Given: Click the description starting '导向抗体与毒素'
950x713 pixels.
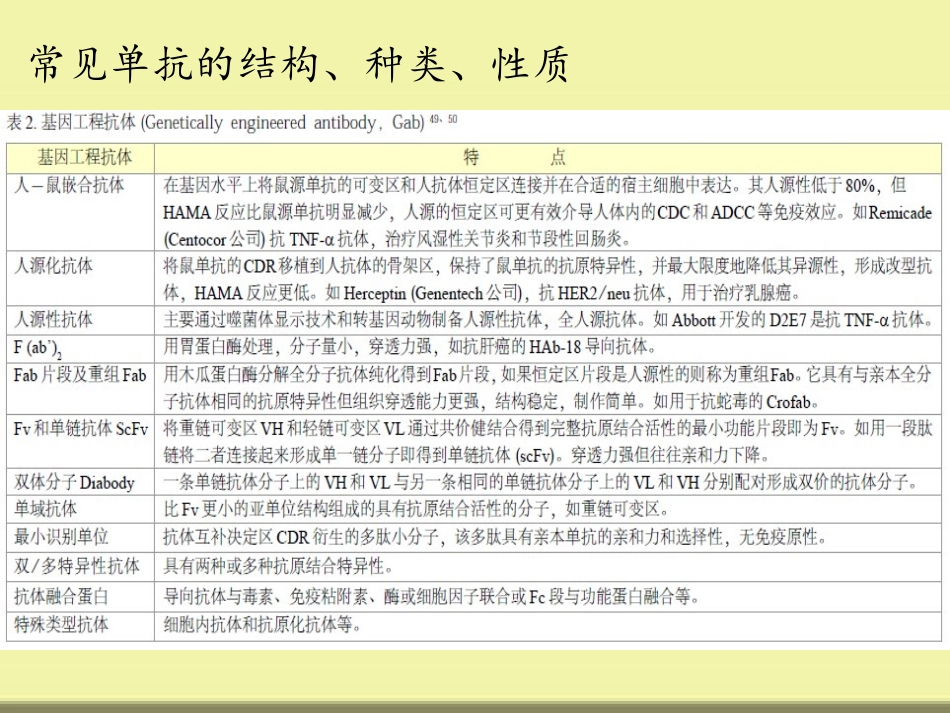Looking at the screenshot, I should click(431, 597).
